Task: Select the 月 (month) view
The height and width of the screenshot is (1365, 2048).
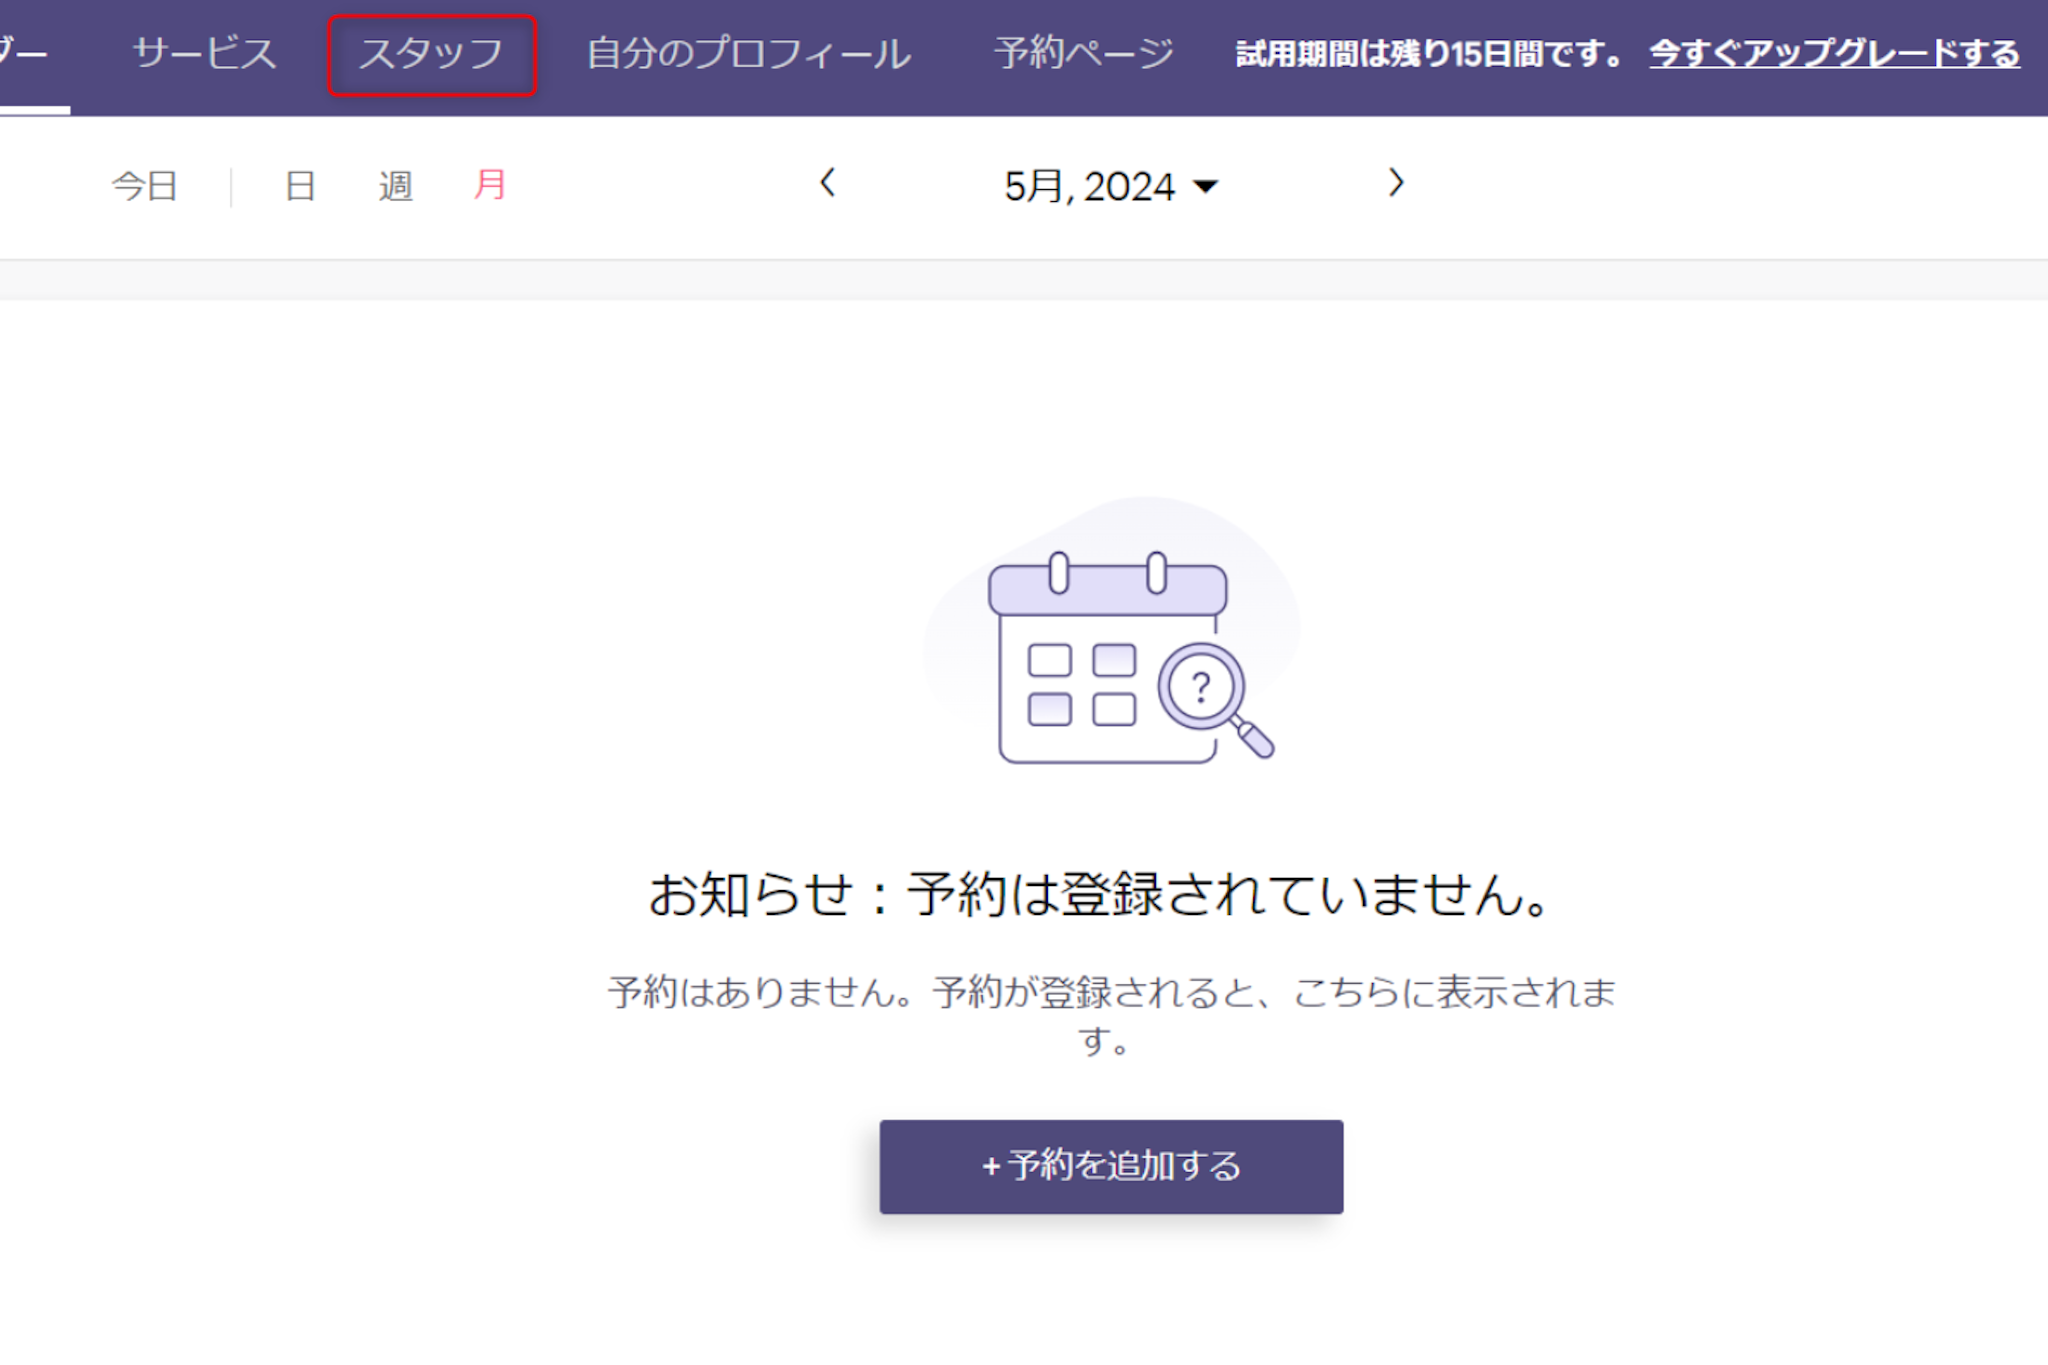Action: pos(490,185)
